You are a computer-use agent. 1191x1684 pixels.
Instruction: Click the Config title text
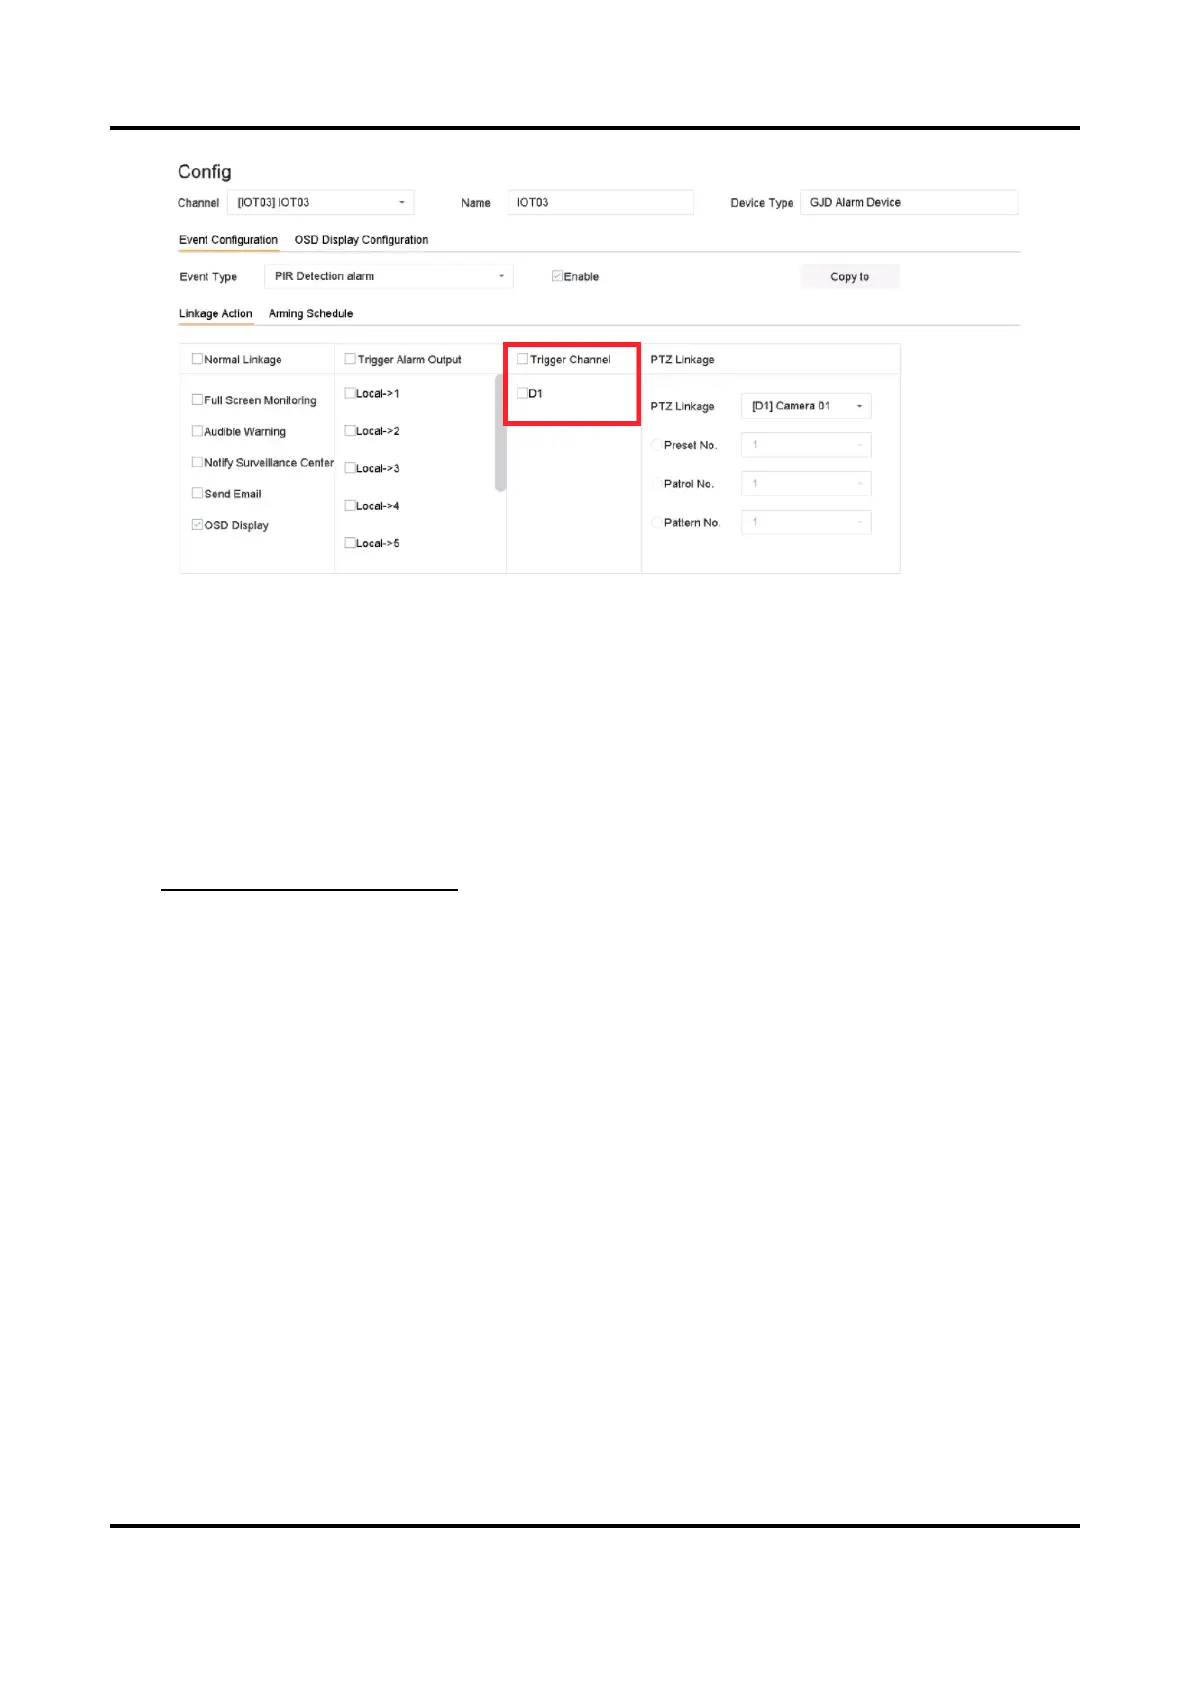[x=204, y=172]
